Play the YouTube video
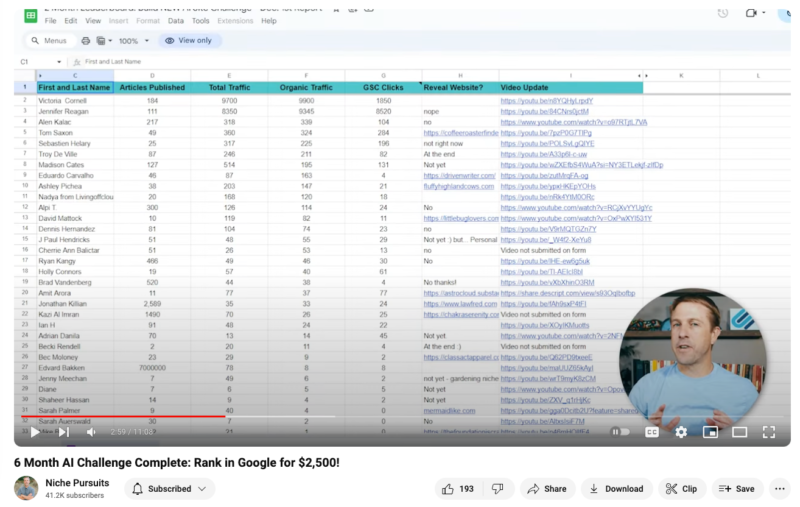 (x=35, y=432)
